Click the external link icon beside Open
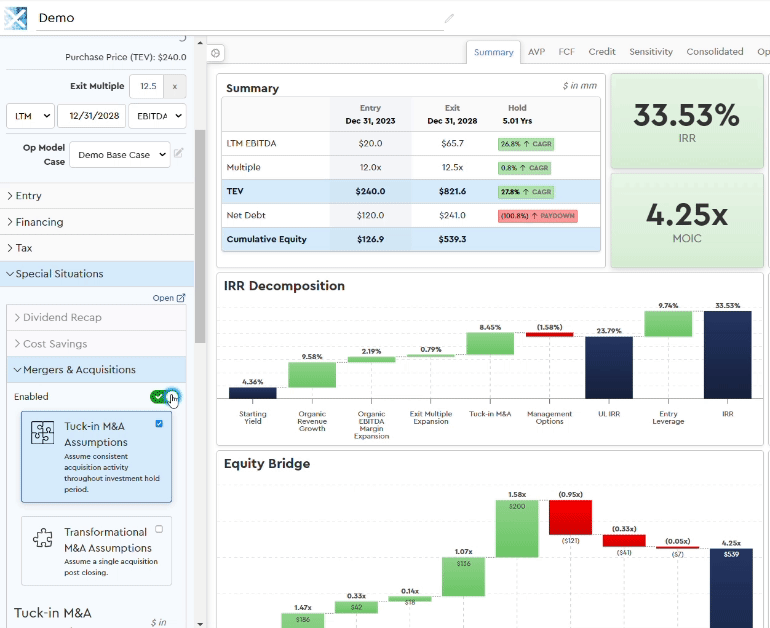 pyautogui.click(x=181, y=298)
